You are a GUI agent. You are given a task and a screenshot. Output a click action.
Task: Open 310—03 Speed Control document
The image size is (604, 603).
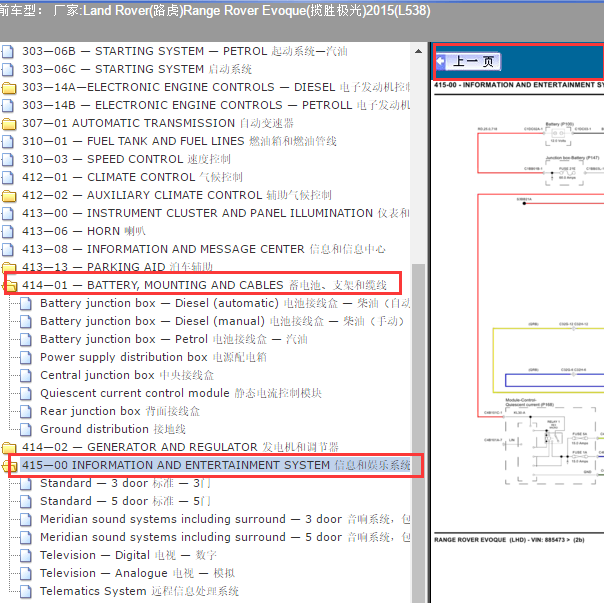click(x=126, y=159)
